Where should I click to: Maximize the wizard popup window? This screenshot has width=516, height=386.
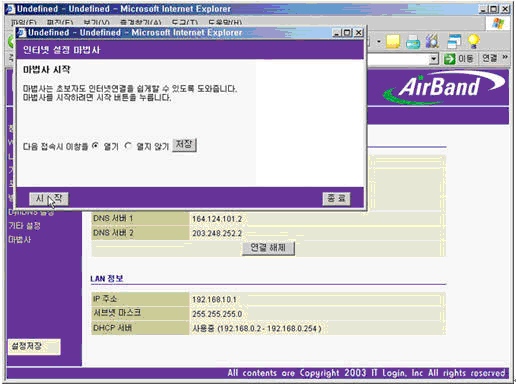(347, 33)
